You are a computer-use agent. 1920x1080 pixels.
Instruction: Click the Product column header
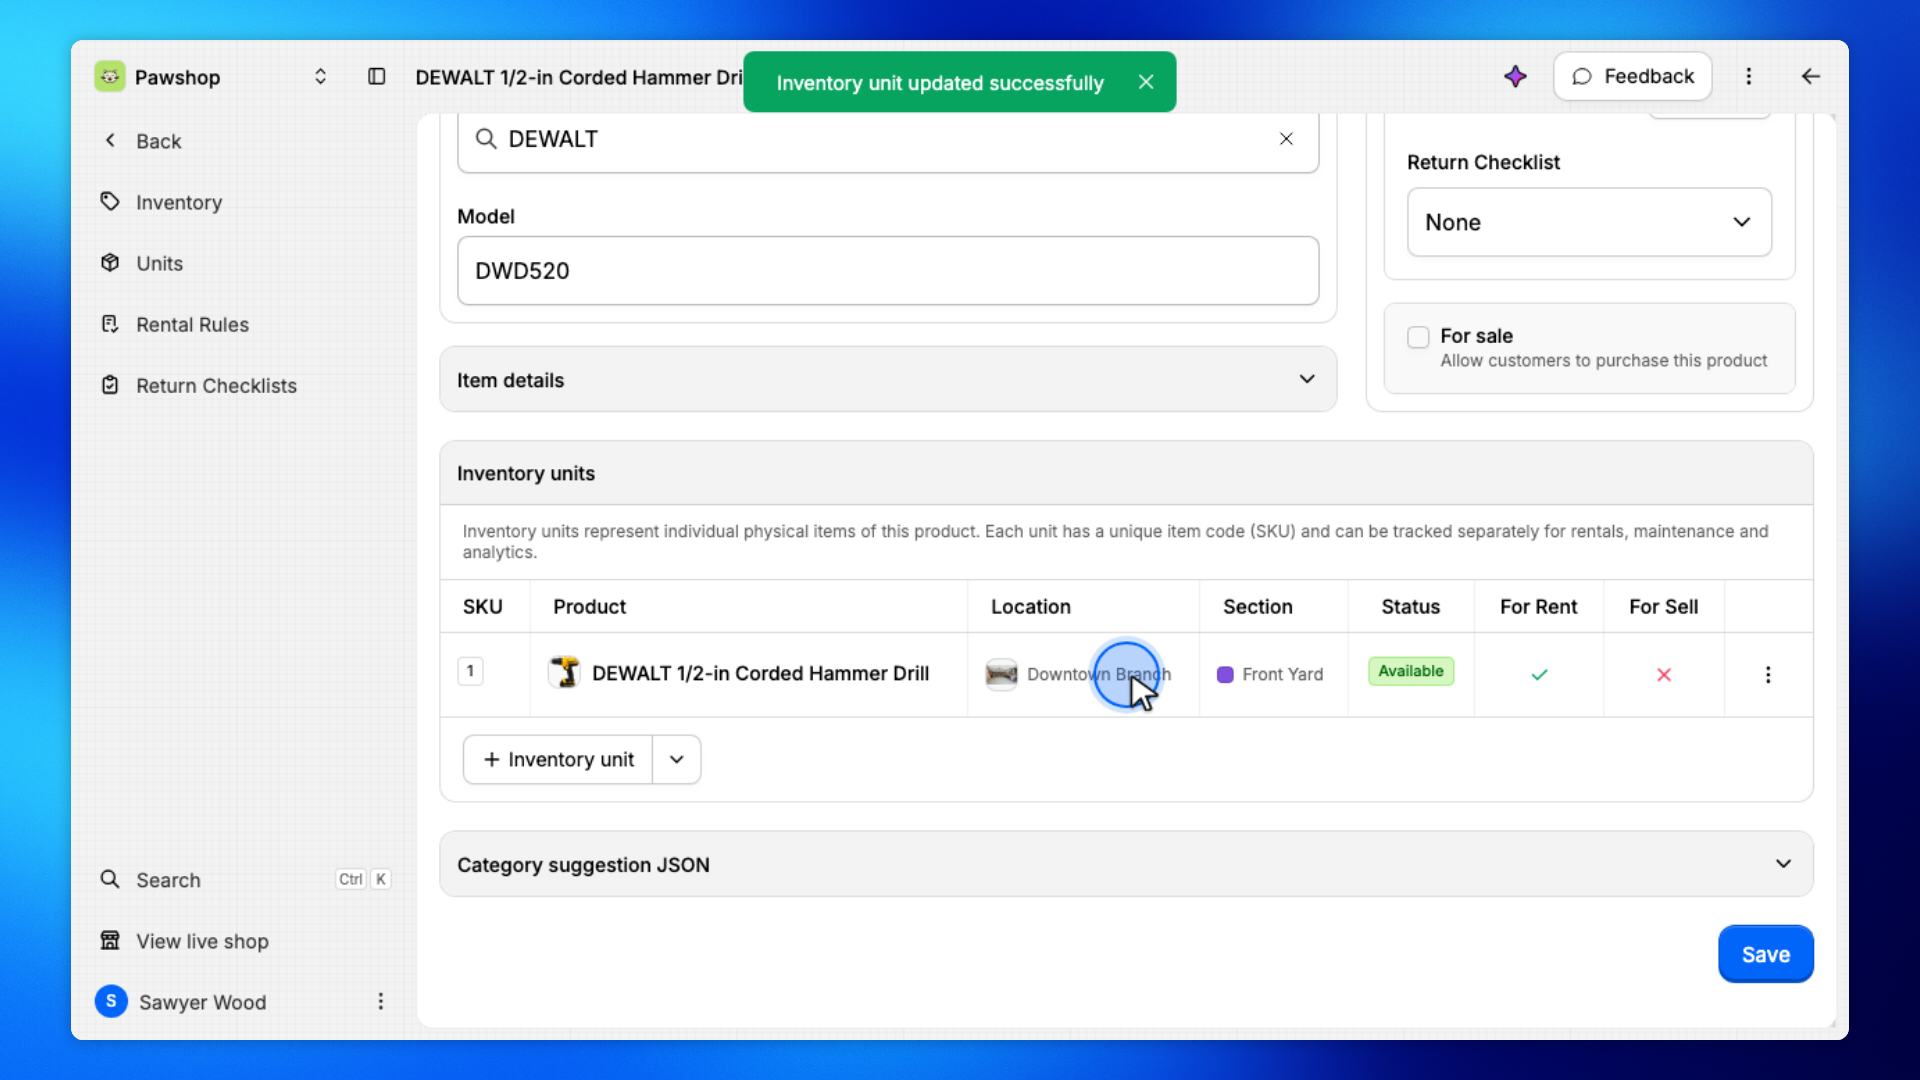click(589, 607)
